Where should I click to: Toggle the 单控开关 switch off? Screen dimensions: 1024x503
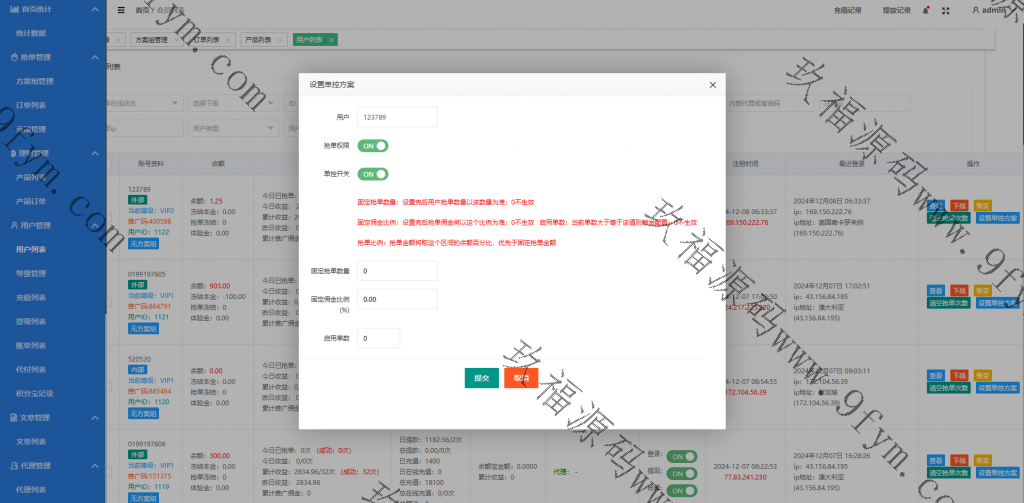click(x=373, y=174)
